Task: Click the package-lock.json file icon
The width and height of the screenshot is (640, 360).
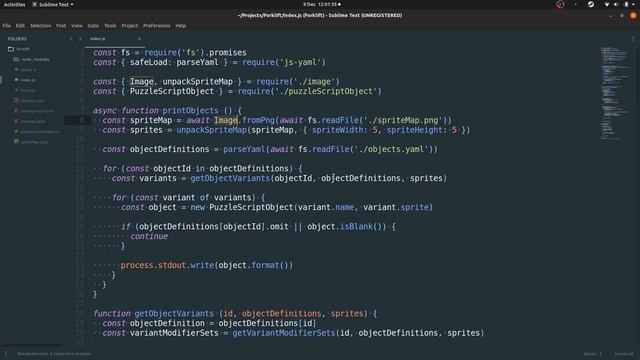Action: click(16, 111)
